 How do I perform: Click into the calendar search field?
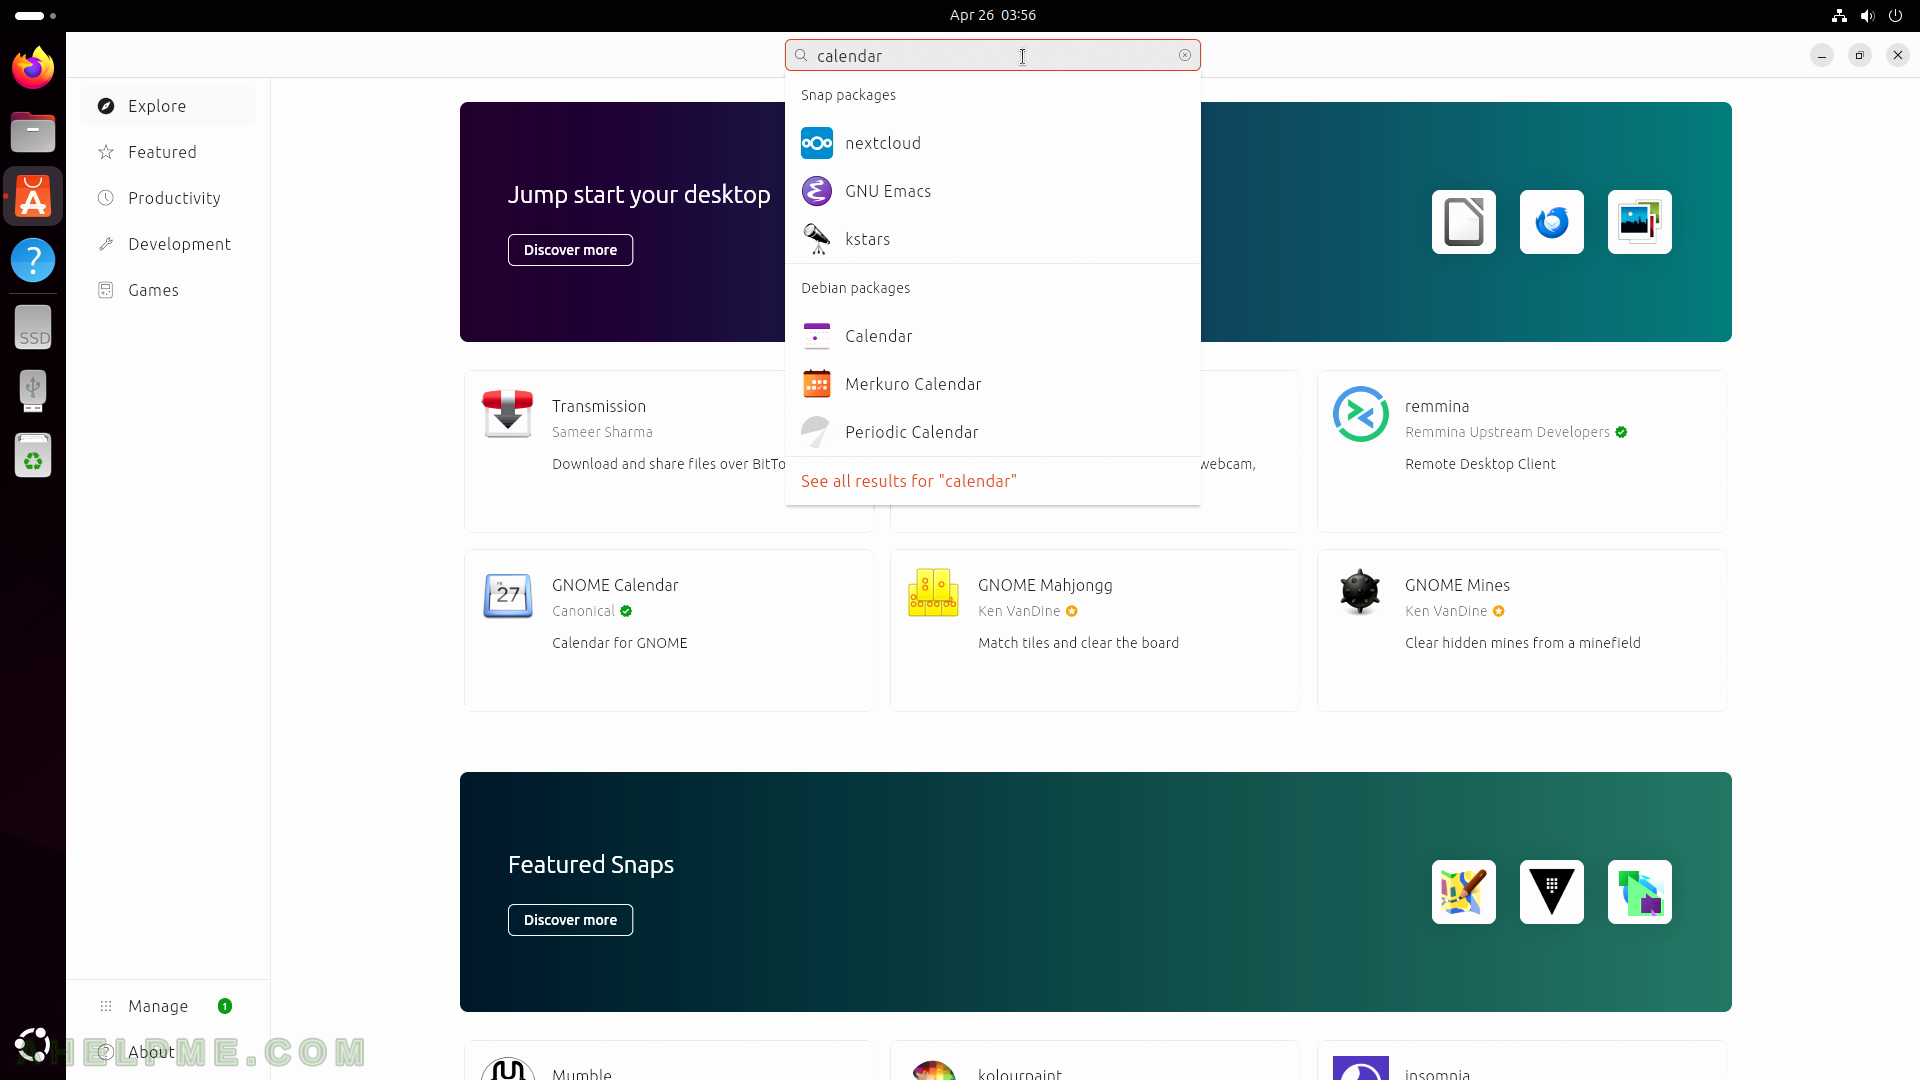pos(993,55)
